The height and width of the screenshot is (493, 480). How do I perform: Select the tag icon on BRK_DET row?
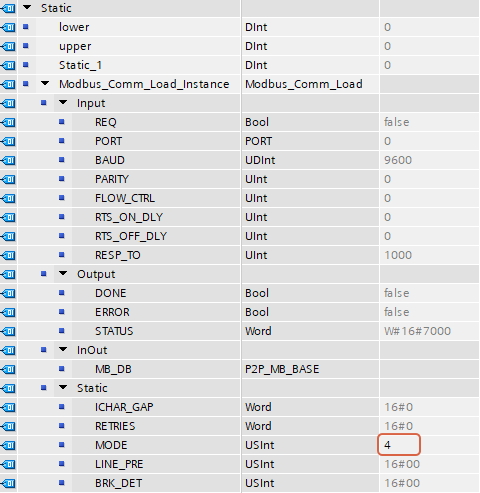coord(8,483)
